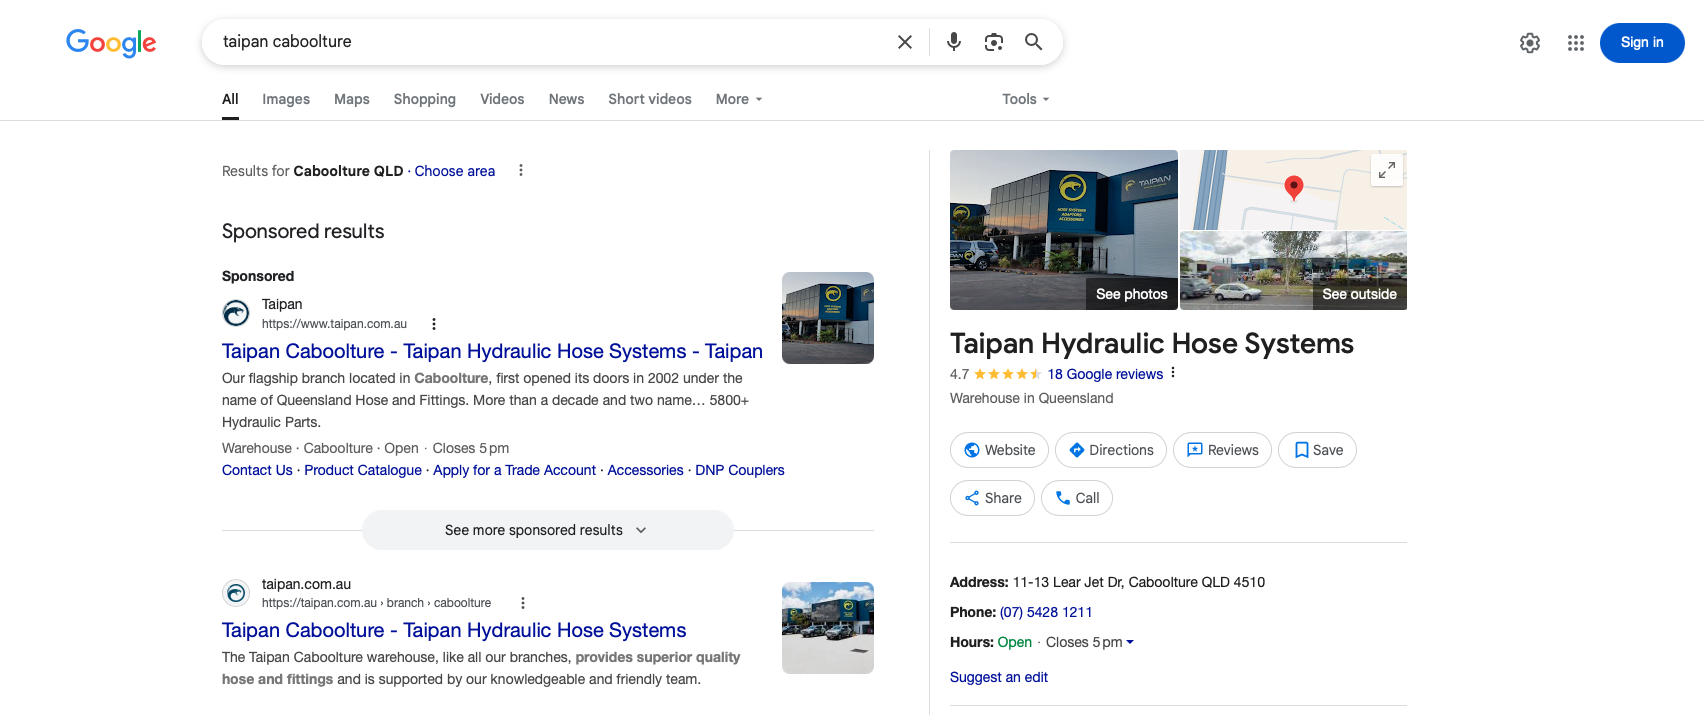The height and width of the screenshot is (715, 1704).
Task: Open See photos of the business
Action: (1132, 294)
